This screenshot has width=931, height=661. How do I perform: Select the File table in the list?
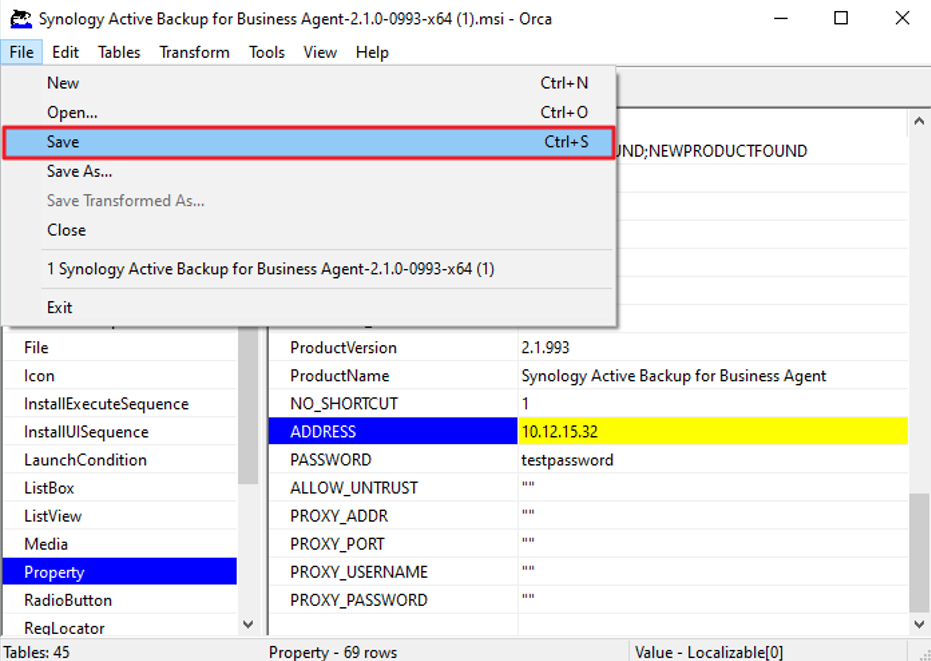[120, 347]
